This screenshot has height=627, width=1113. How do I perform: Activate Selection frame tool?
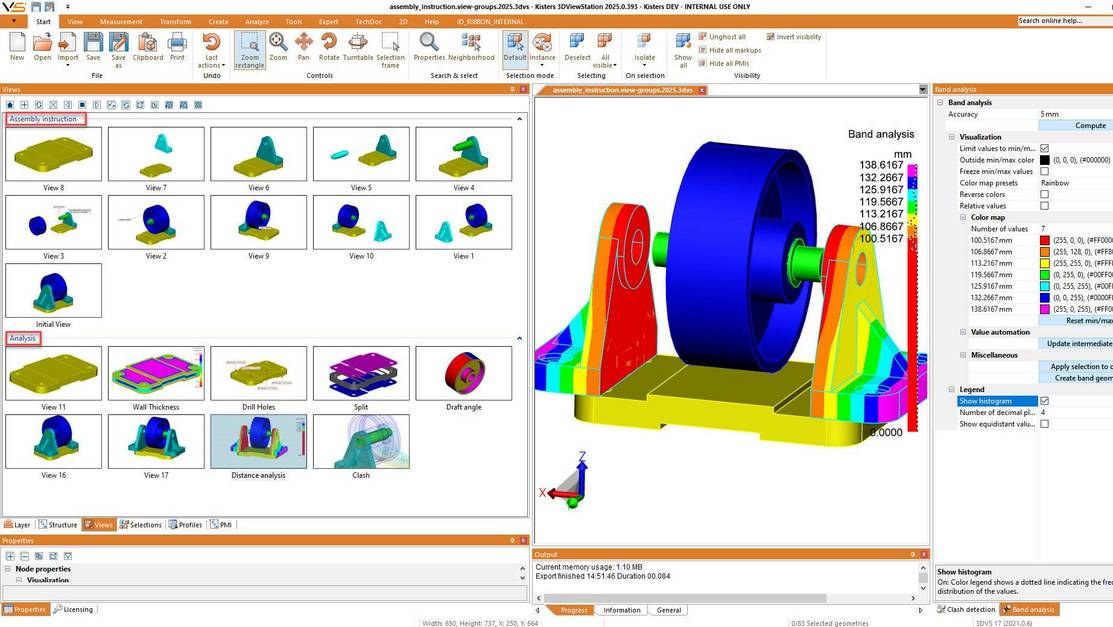coord(390,50)
